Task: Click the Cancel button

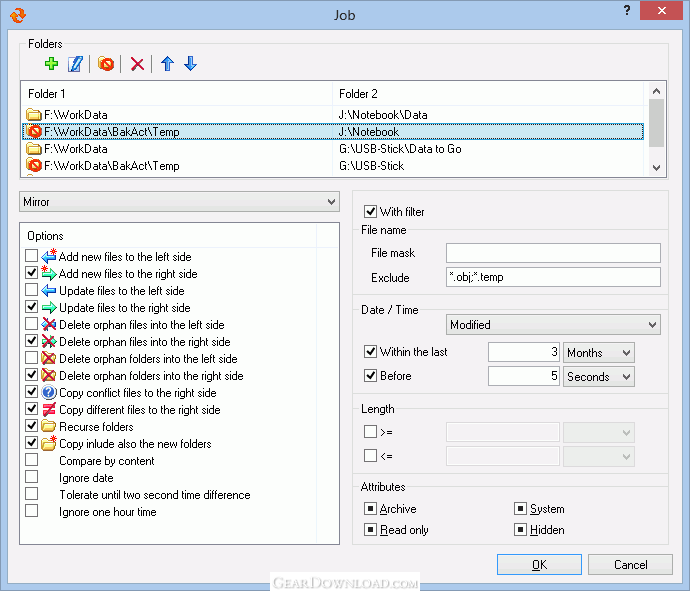Action: 630,565
